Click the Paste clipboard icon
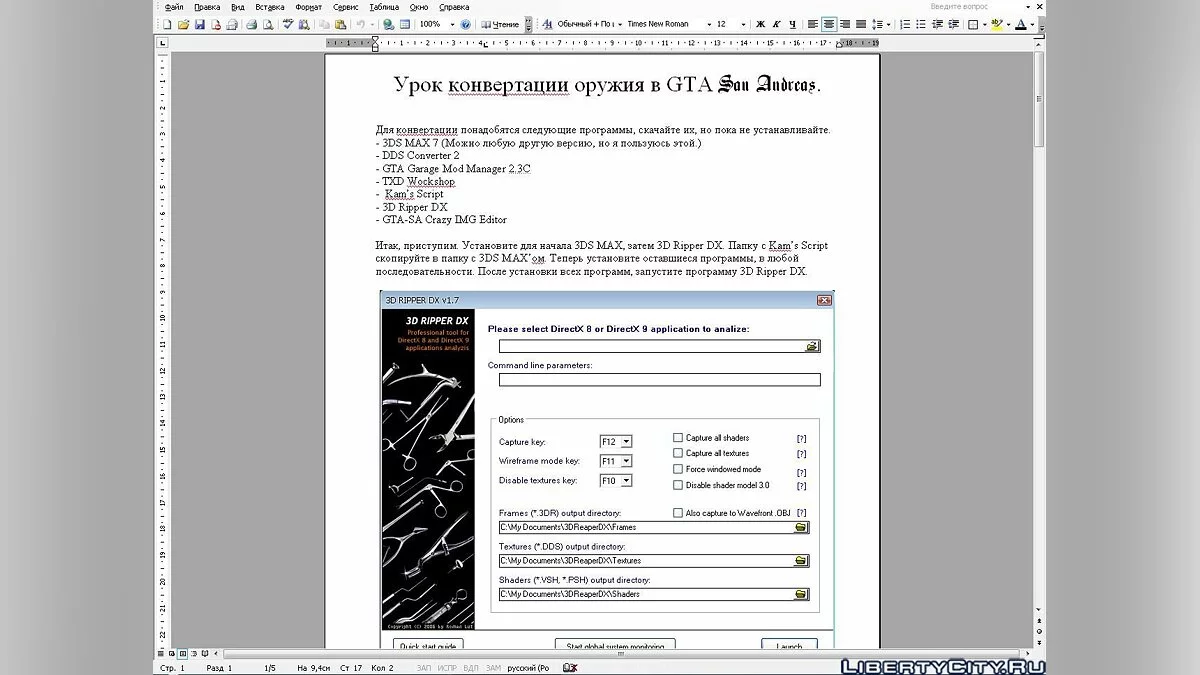This screenshot has width=1200, height=675. tap(339, 24)
